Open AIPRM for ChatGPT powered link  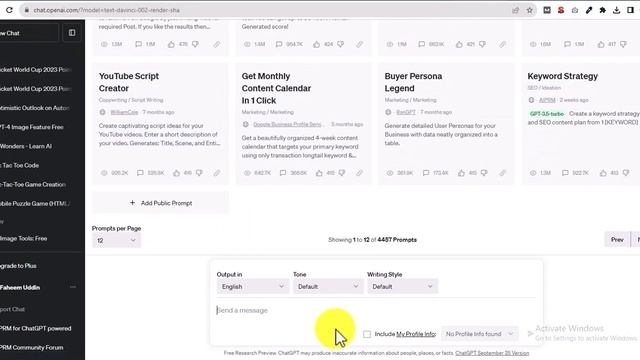pyautogui.click(x=36, y=329)
